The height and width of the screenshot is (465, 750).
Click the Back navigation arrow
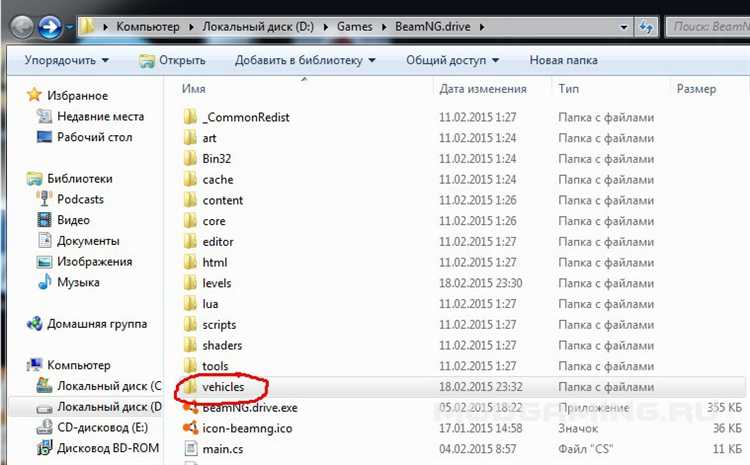tap(22, 27)
